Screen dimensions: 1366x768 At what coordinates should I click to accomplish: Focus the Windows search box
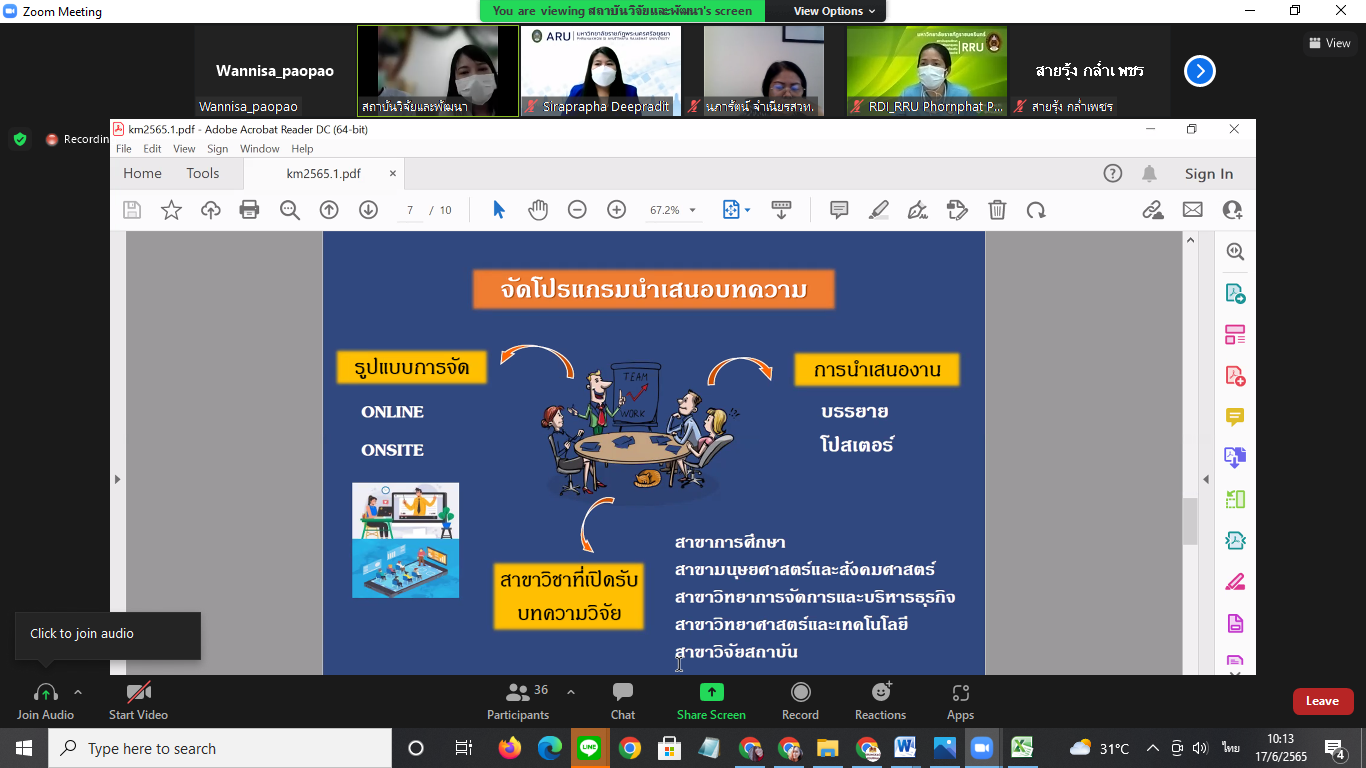pyautogui.click(x=220, y=748)
